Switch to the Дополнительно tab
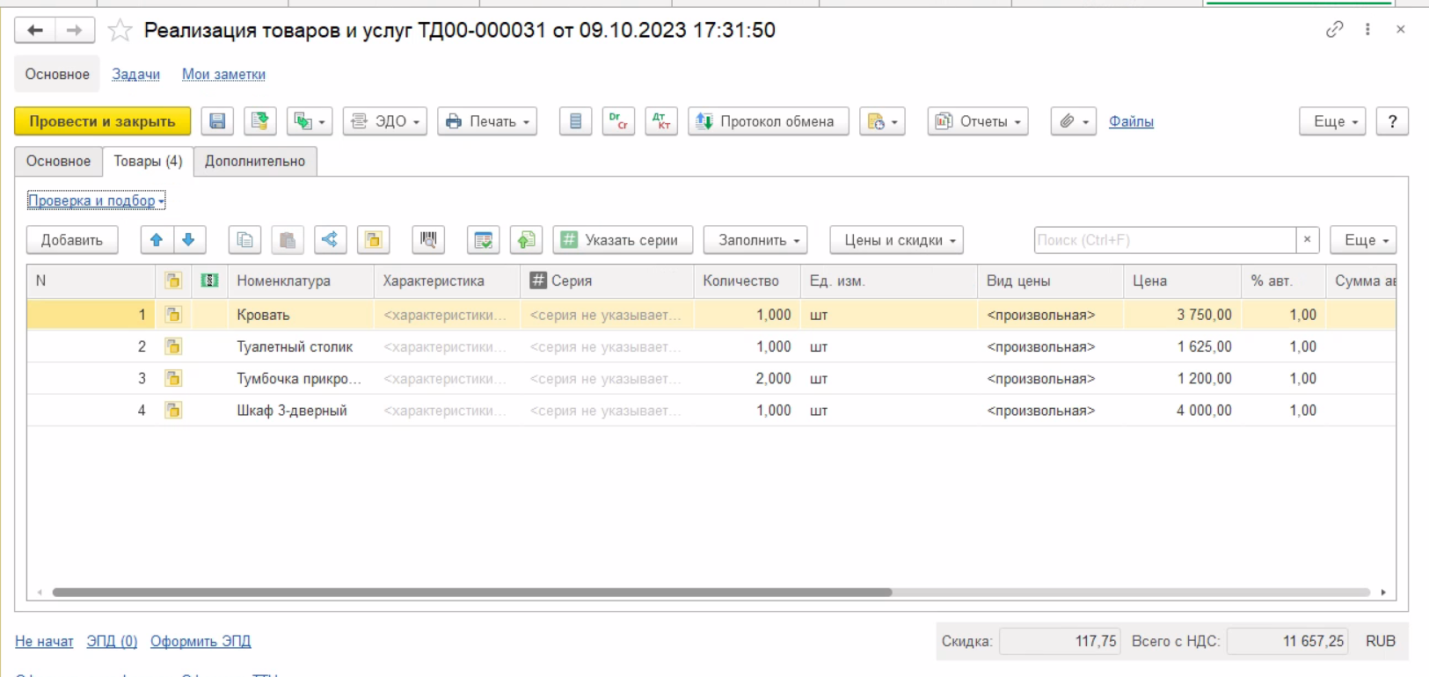The width and height of the screenshot is (1429, 677). coord(255,161)
